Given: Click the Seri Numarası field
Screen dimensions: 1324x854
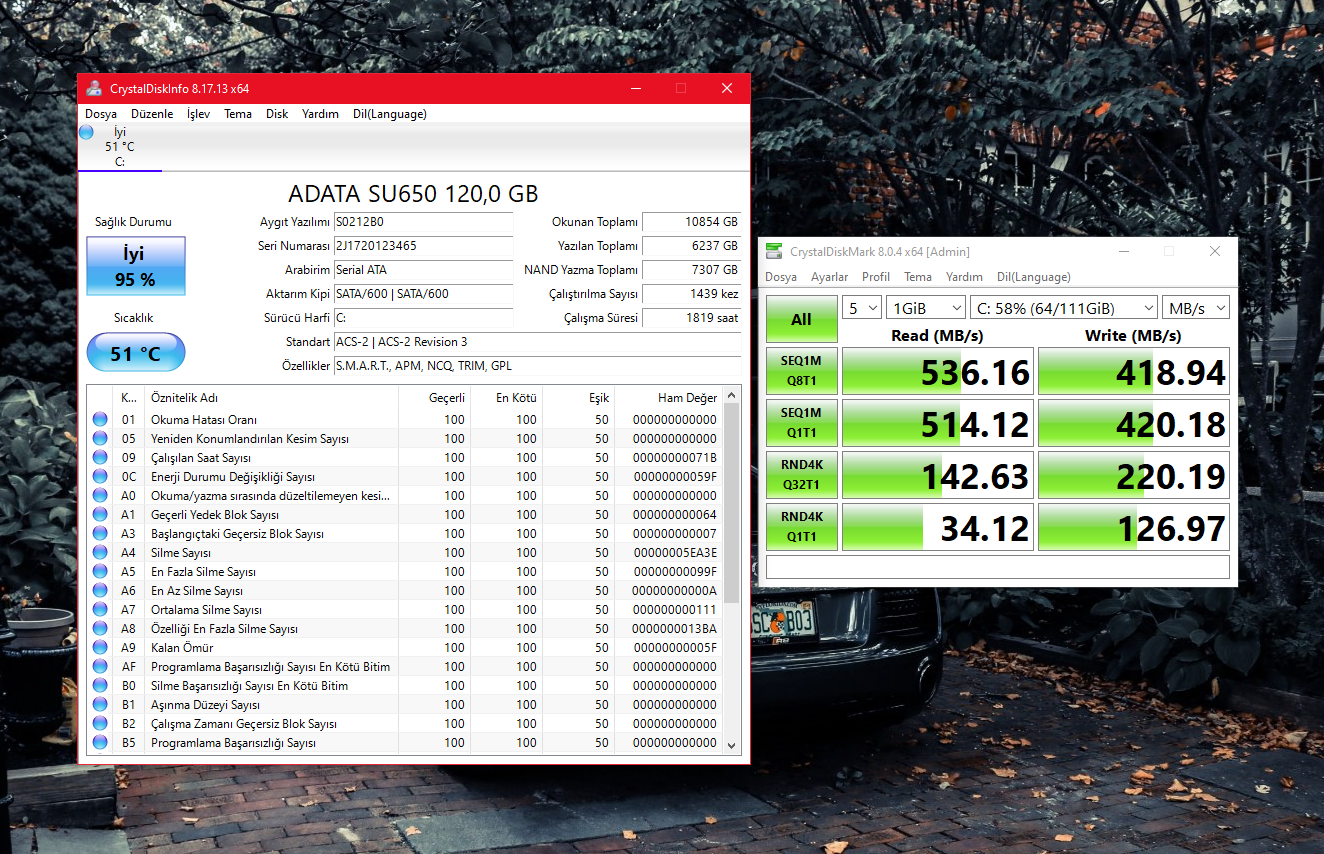Looking at the screenshot, I should pyautogui.click(x=423, y=246).
